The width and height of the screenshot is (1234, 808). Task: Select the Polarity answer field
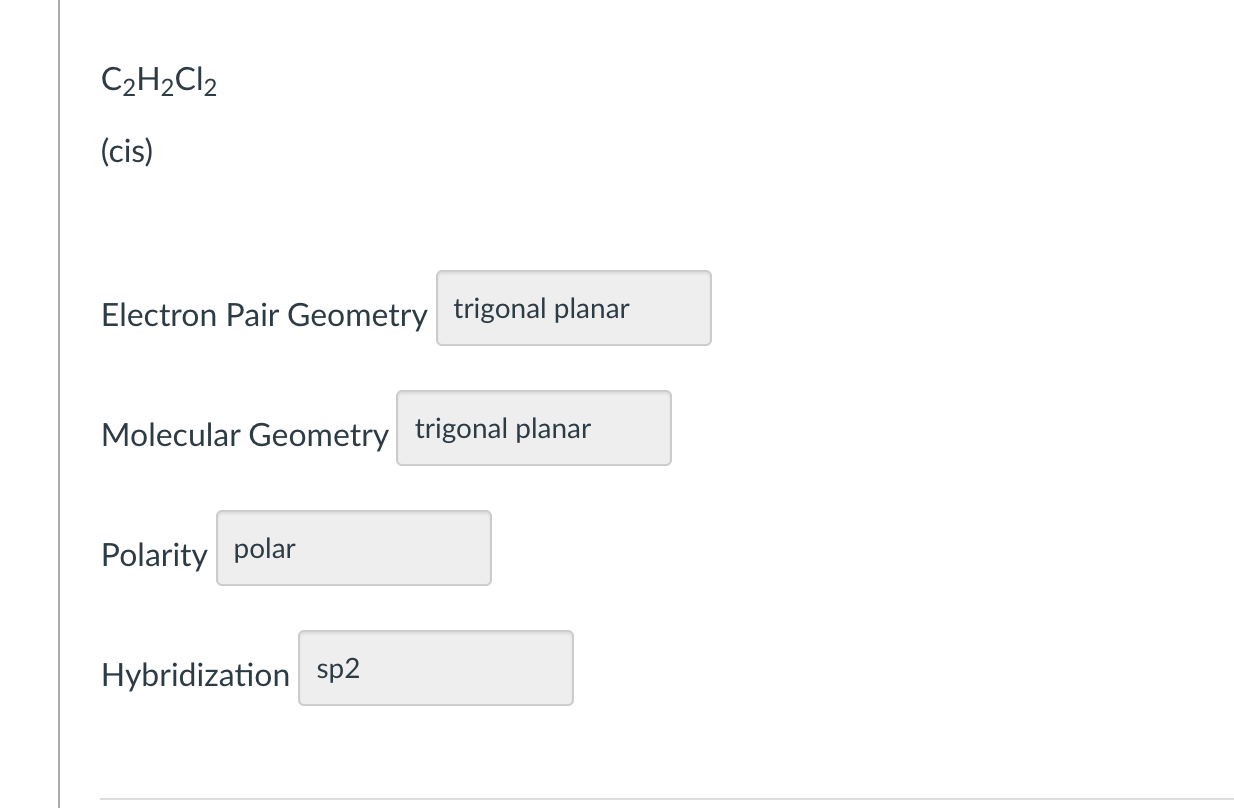click(x=354, y=548)
